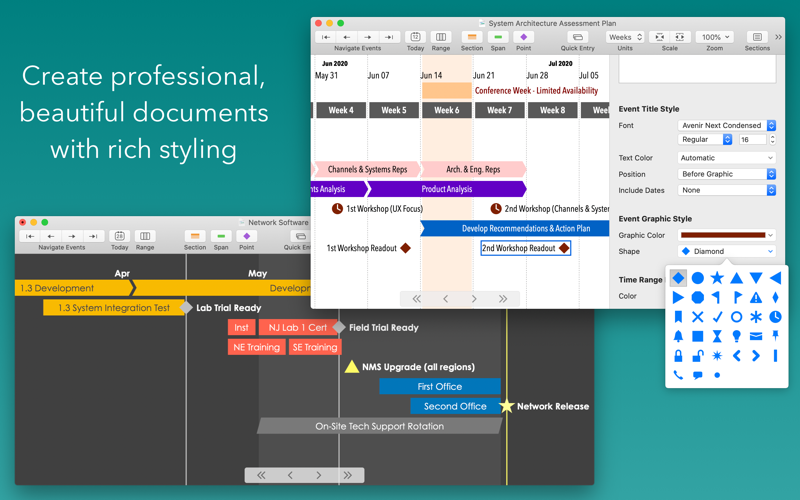Viewport: 800px width, 500px height.
Task: Choose the envelope shape icon
Action: (756, 336)
